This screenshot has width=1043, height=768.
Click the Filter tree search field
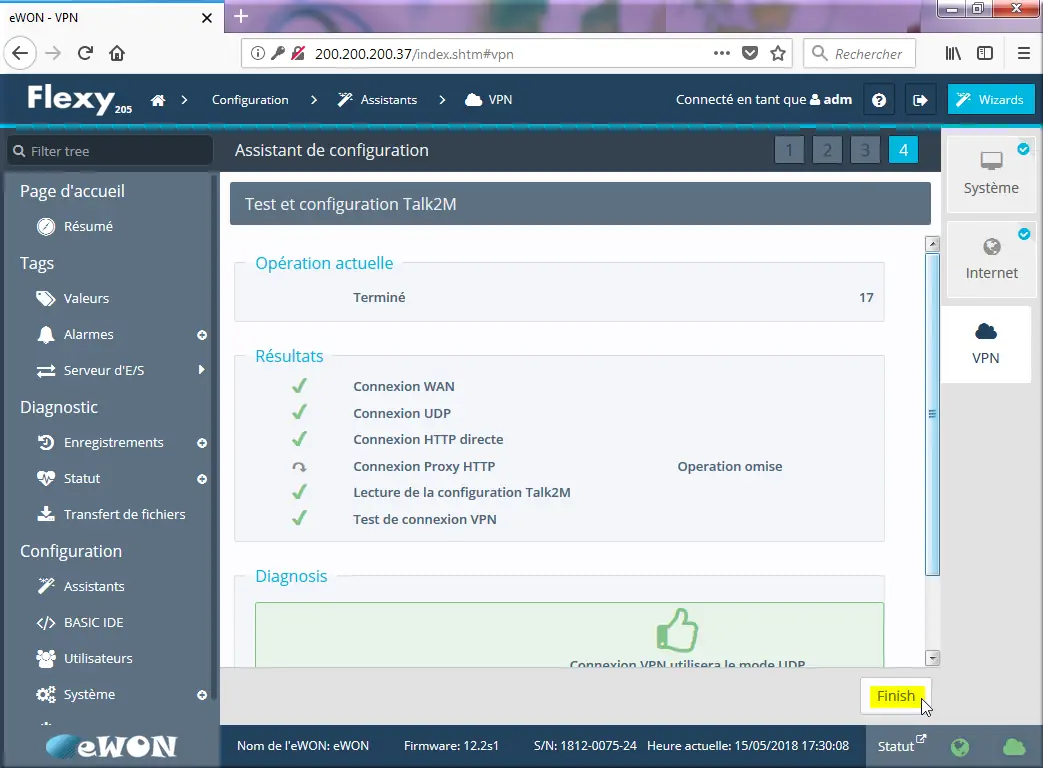tap(110, 151)
